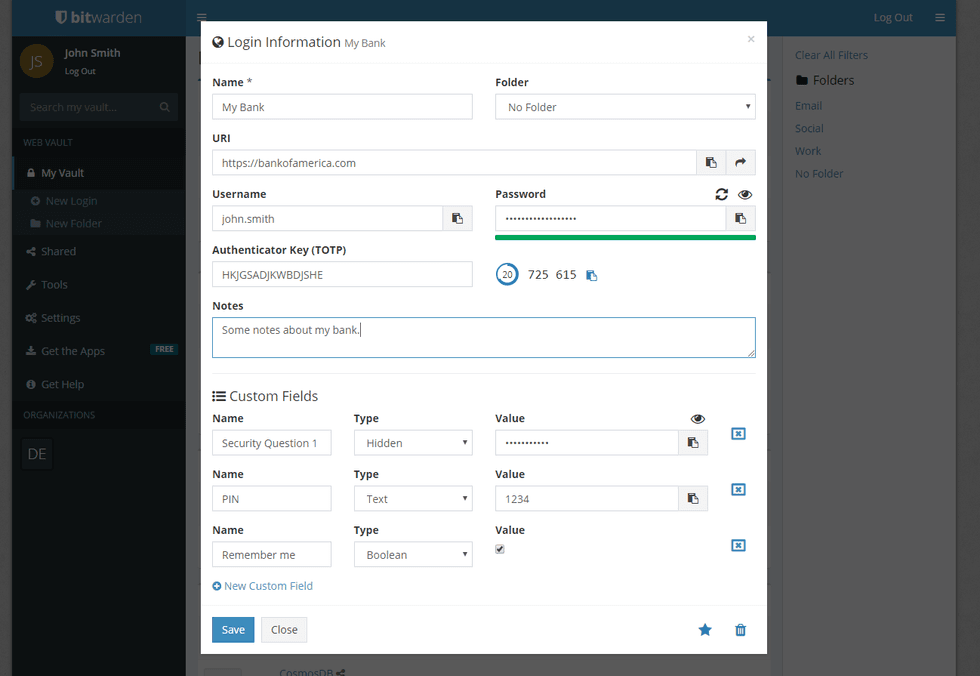This screenshot has height=676, width=980.
Task: Change Security Question 1 type dropdown
Action: [x=413, y=443]
